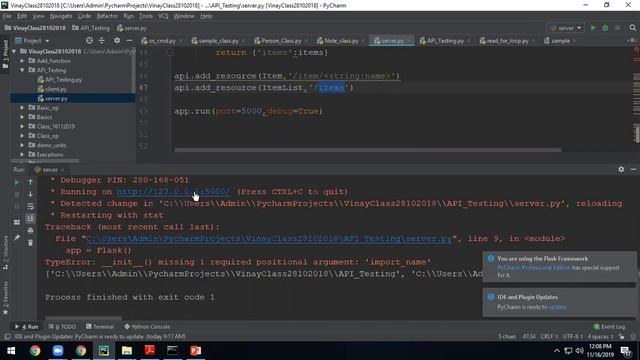
Task: Open the VCS menu
Action: tap(163, 16)
